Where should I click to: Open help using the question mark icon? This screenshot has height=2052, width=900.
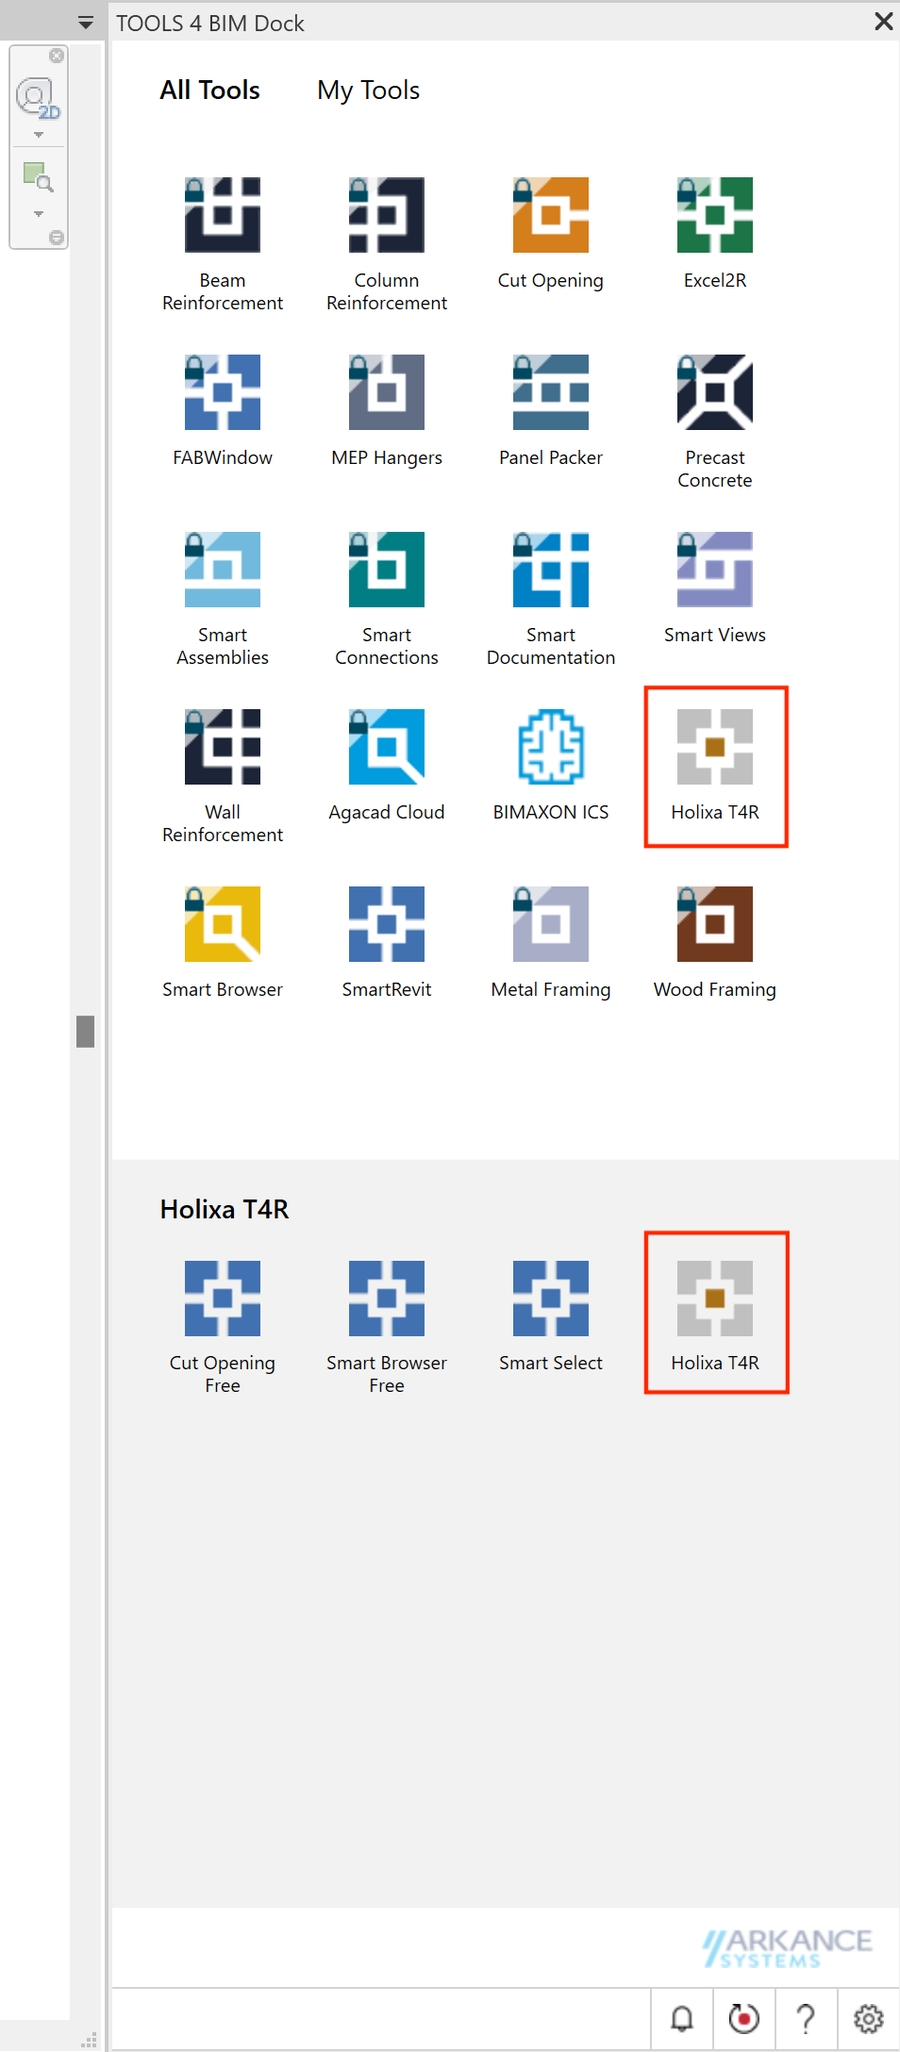coord(806,2019)
